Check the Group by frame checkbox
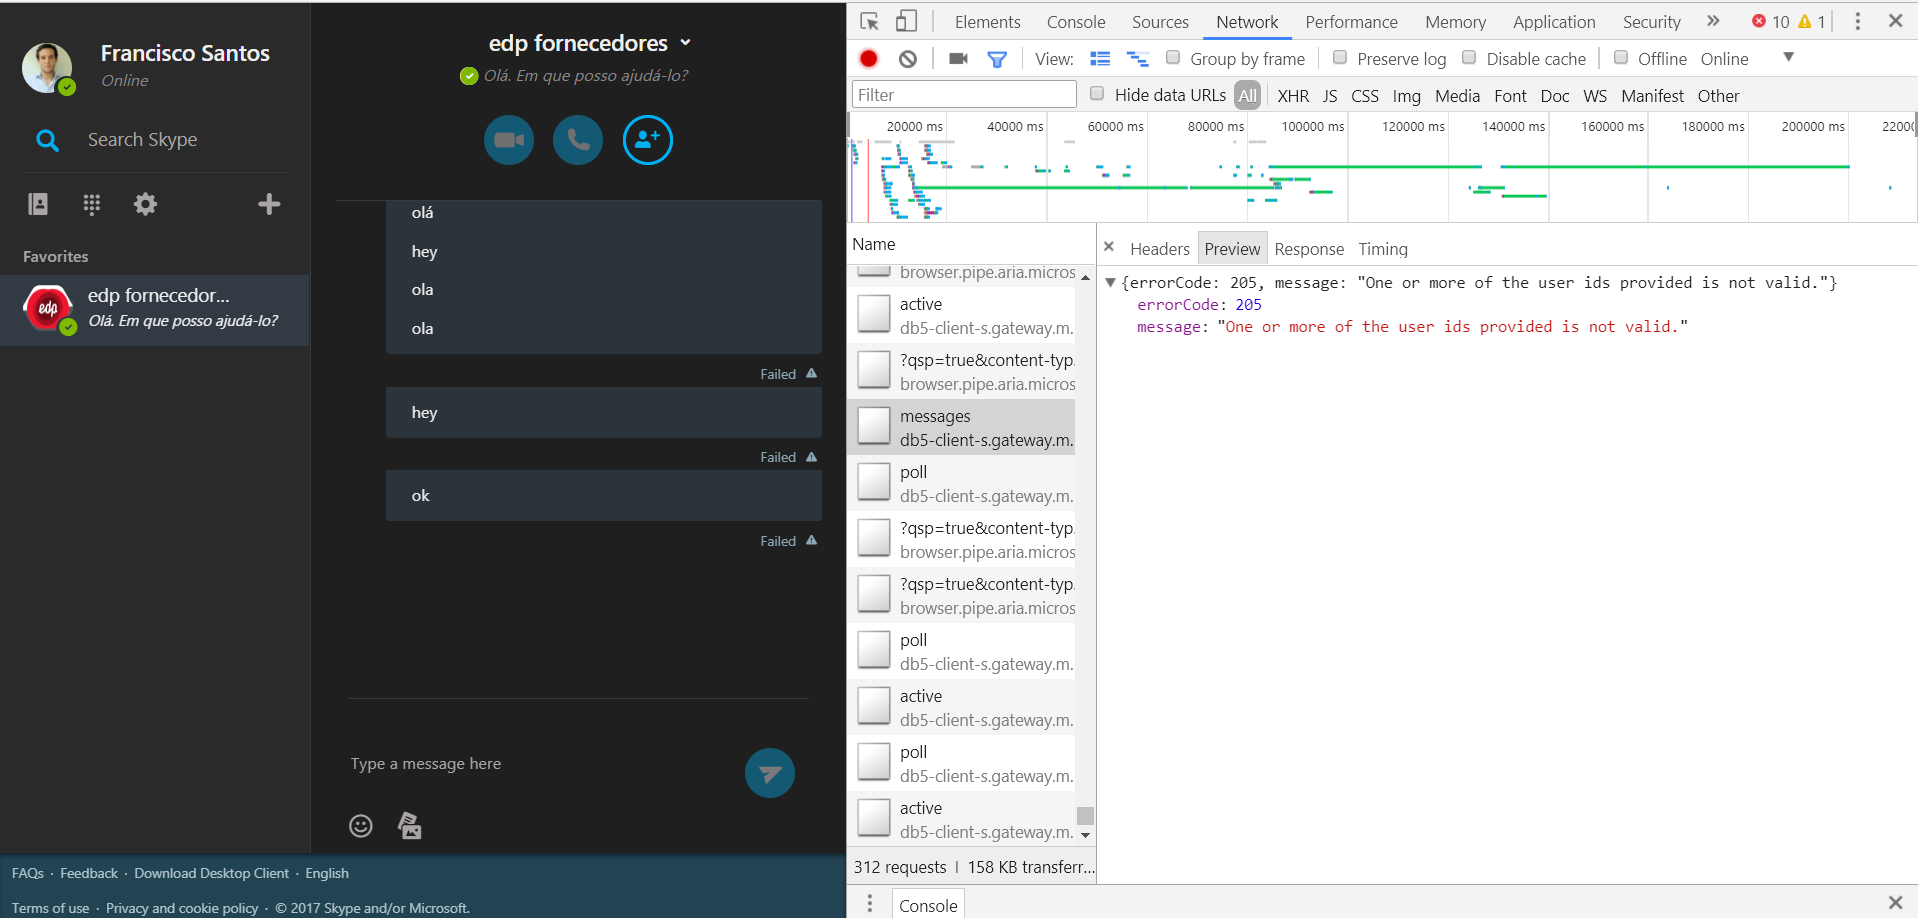 pos(1173,58)
